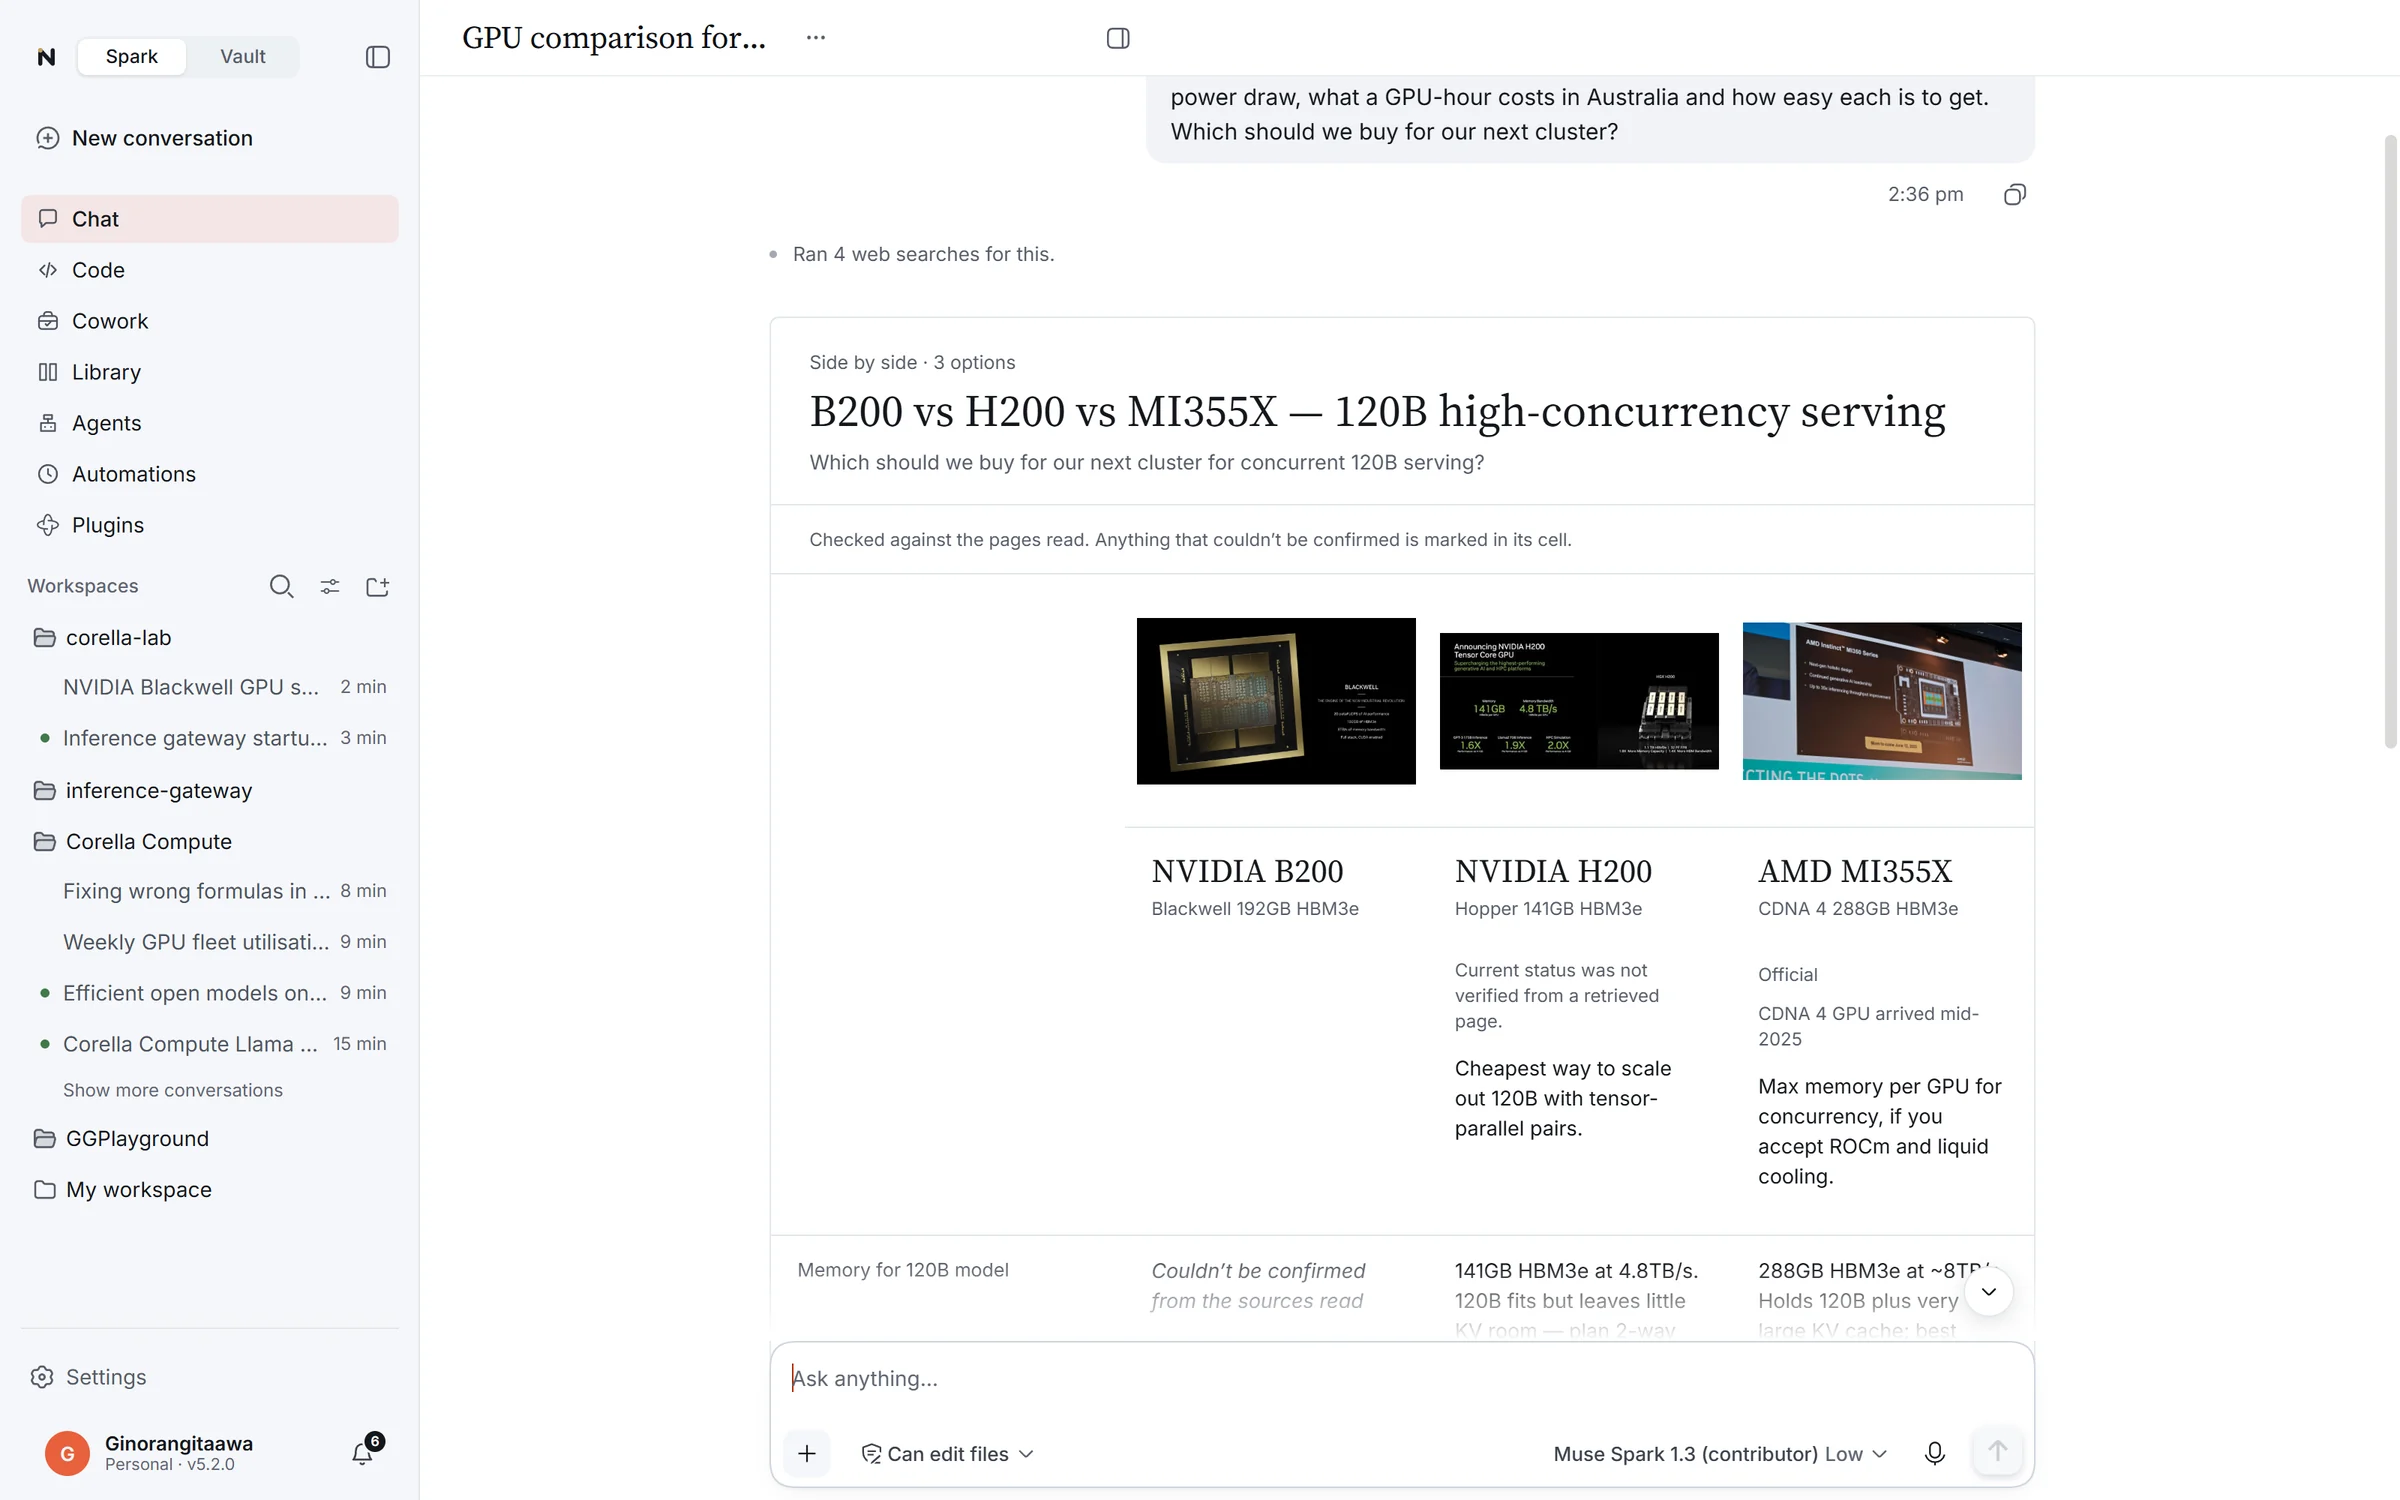Image resolution: width=2400 pixels, height=1500 pixels.
Task: Show more conversations in Corella Compute
Action: click(173, 1090)
